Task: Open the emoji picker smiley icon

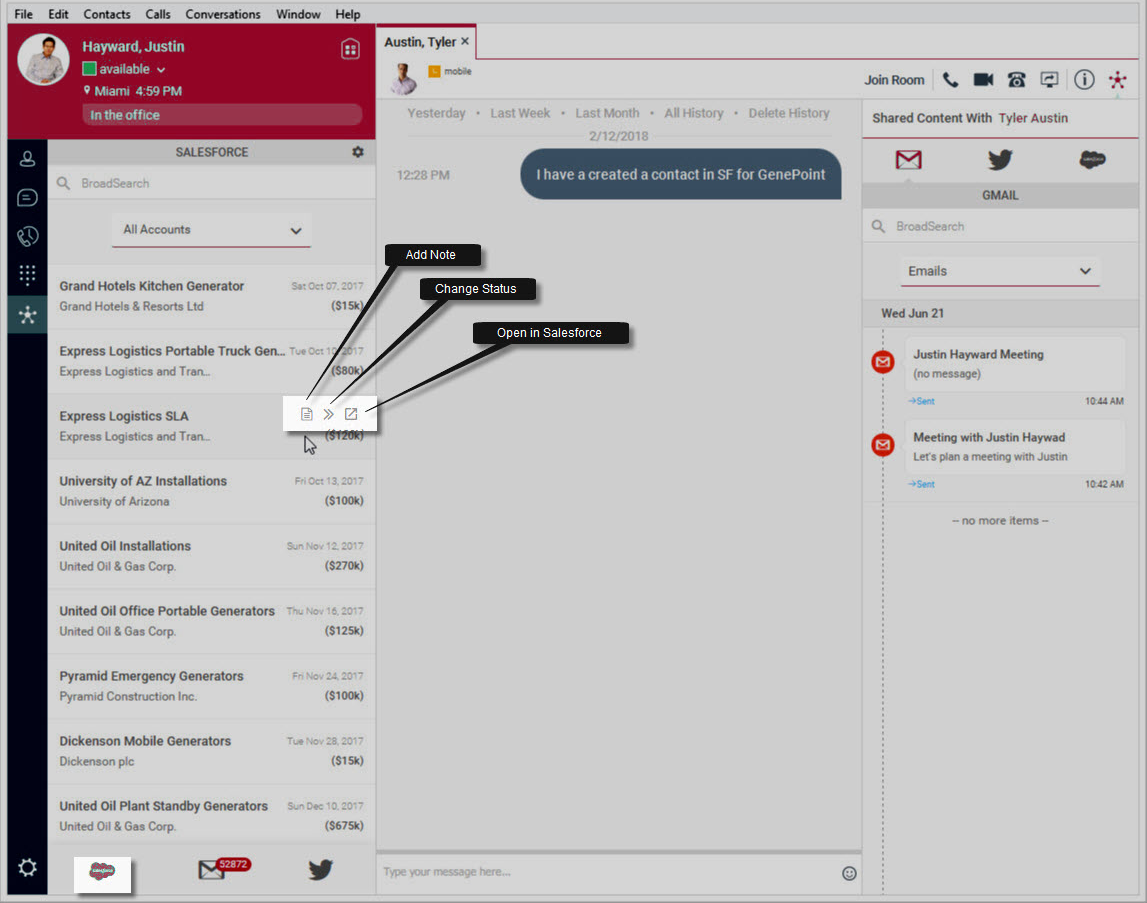Action: point(849,873)
